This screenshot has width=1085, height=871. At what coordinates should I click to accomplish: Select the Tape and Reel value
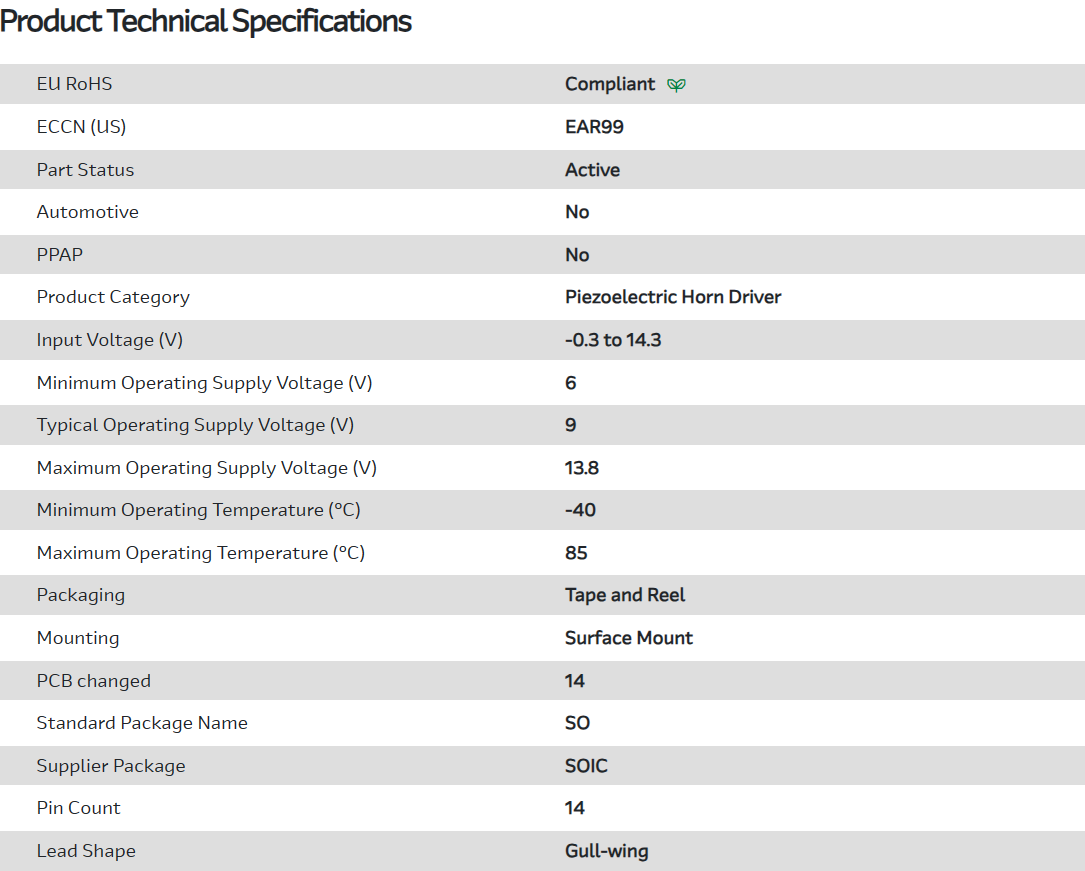(625, 595)
